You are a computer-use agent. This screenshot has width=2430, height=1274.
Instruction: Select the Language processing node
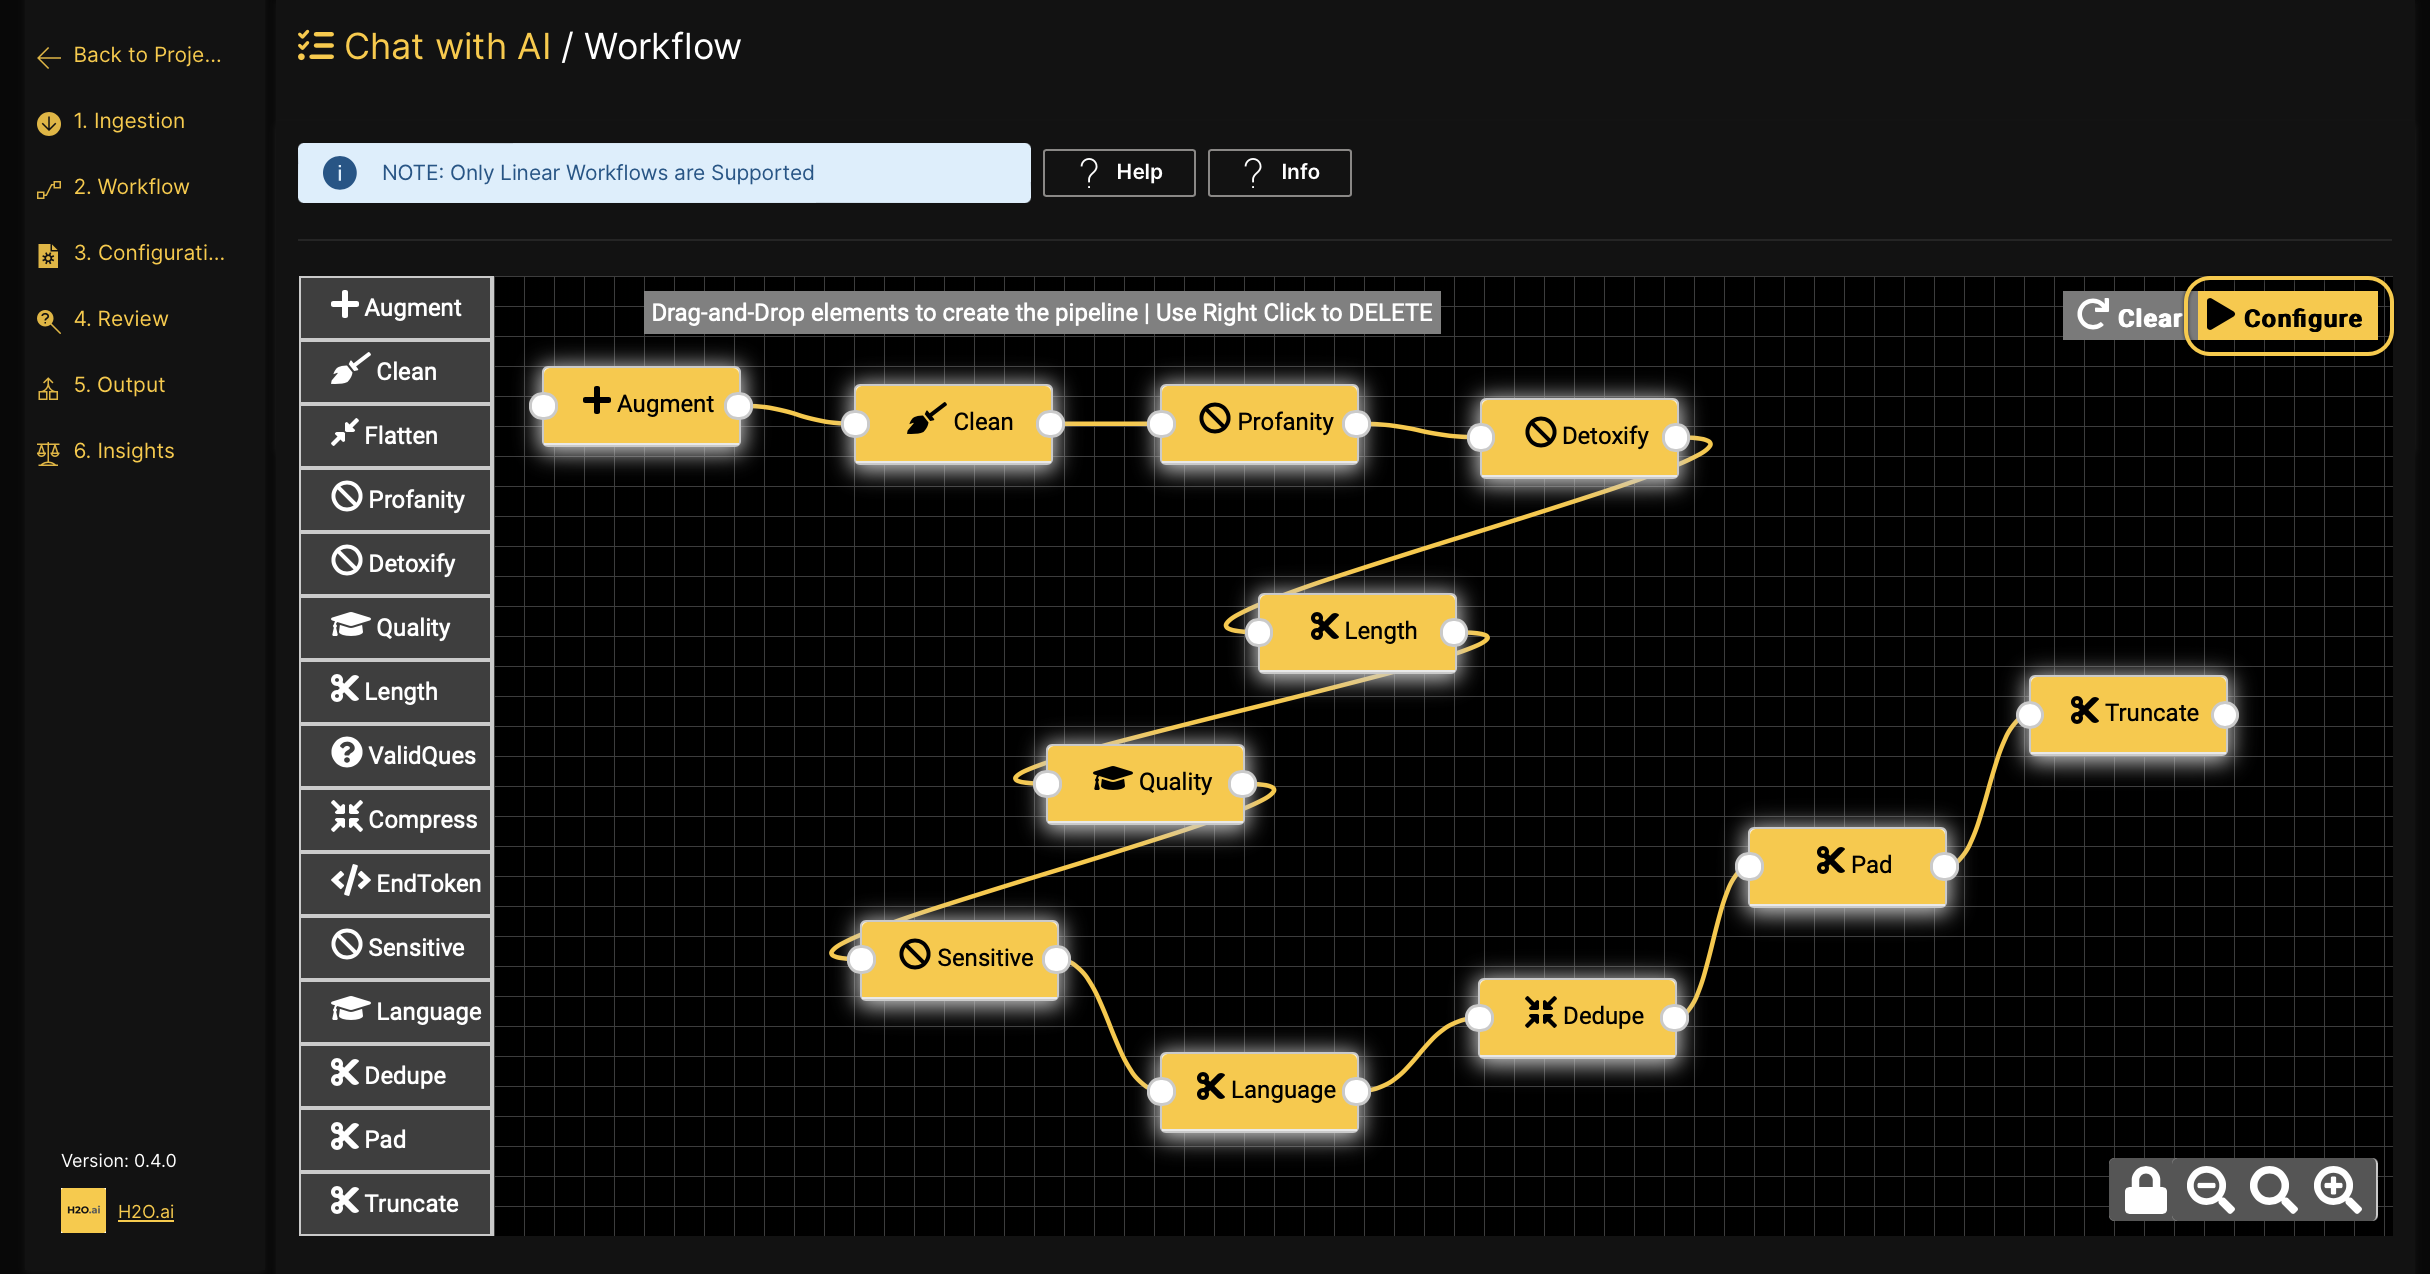pyautogui.click(x=1266, y=1088)
